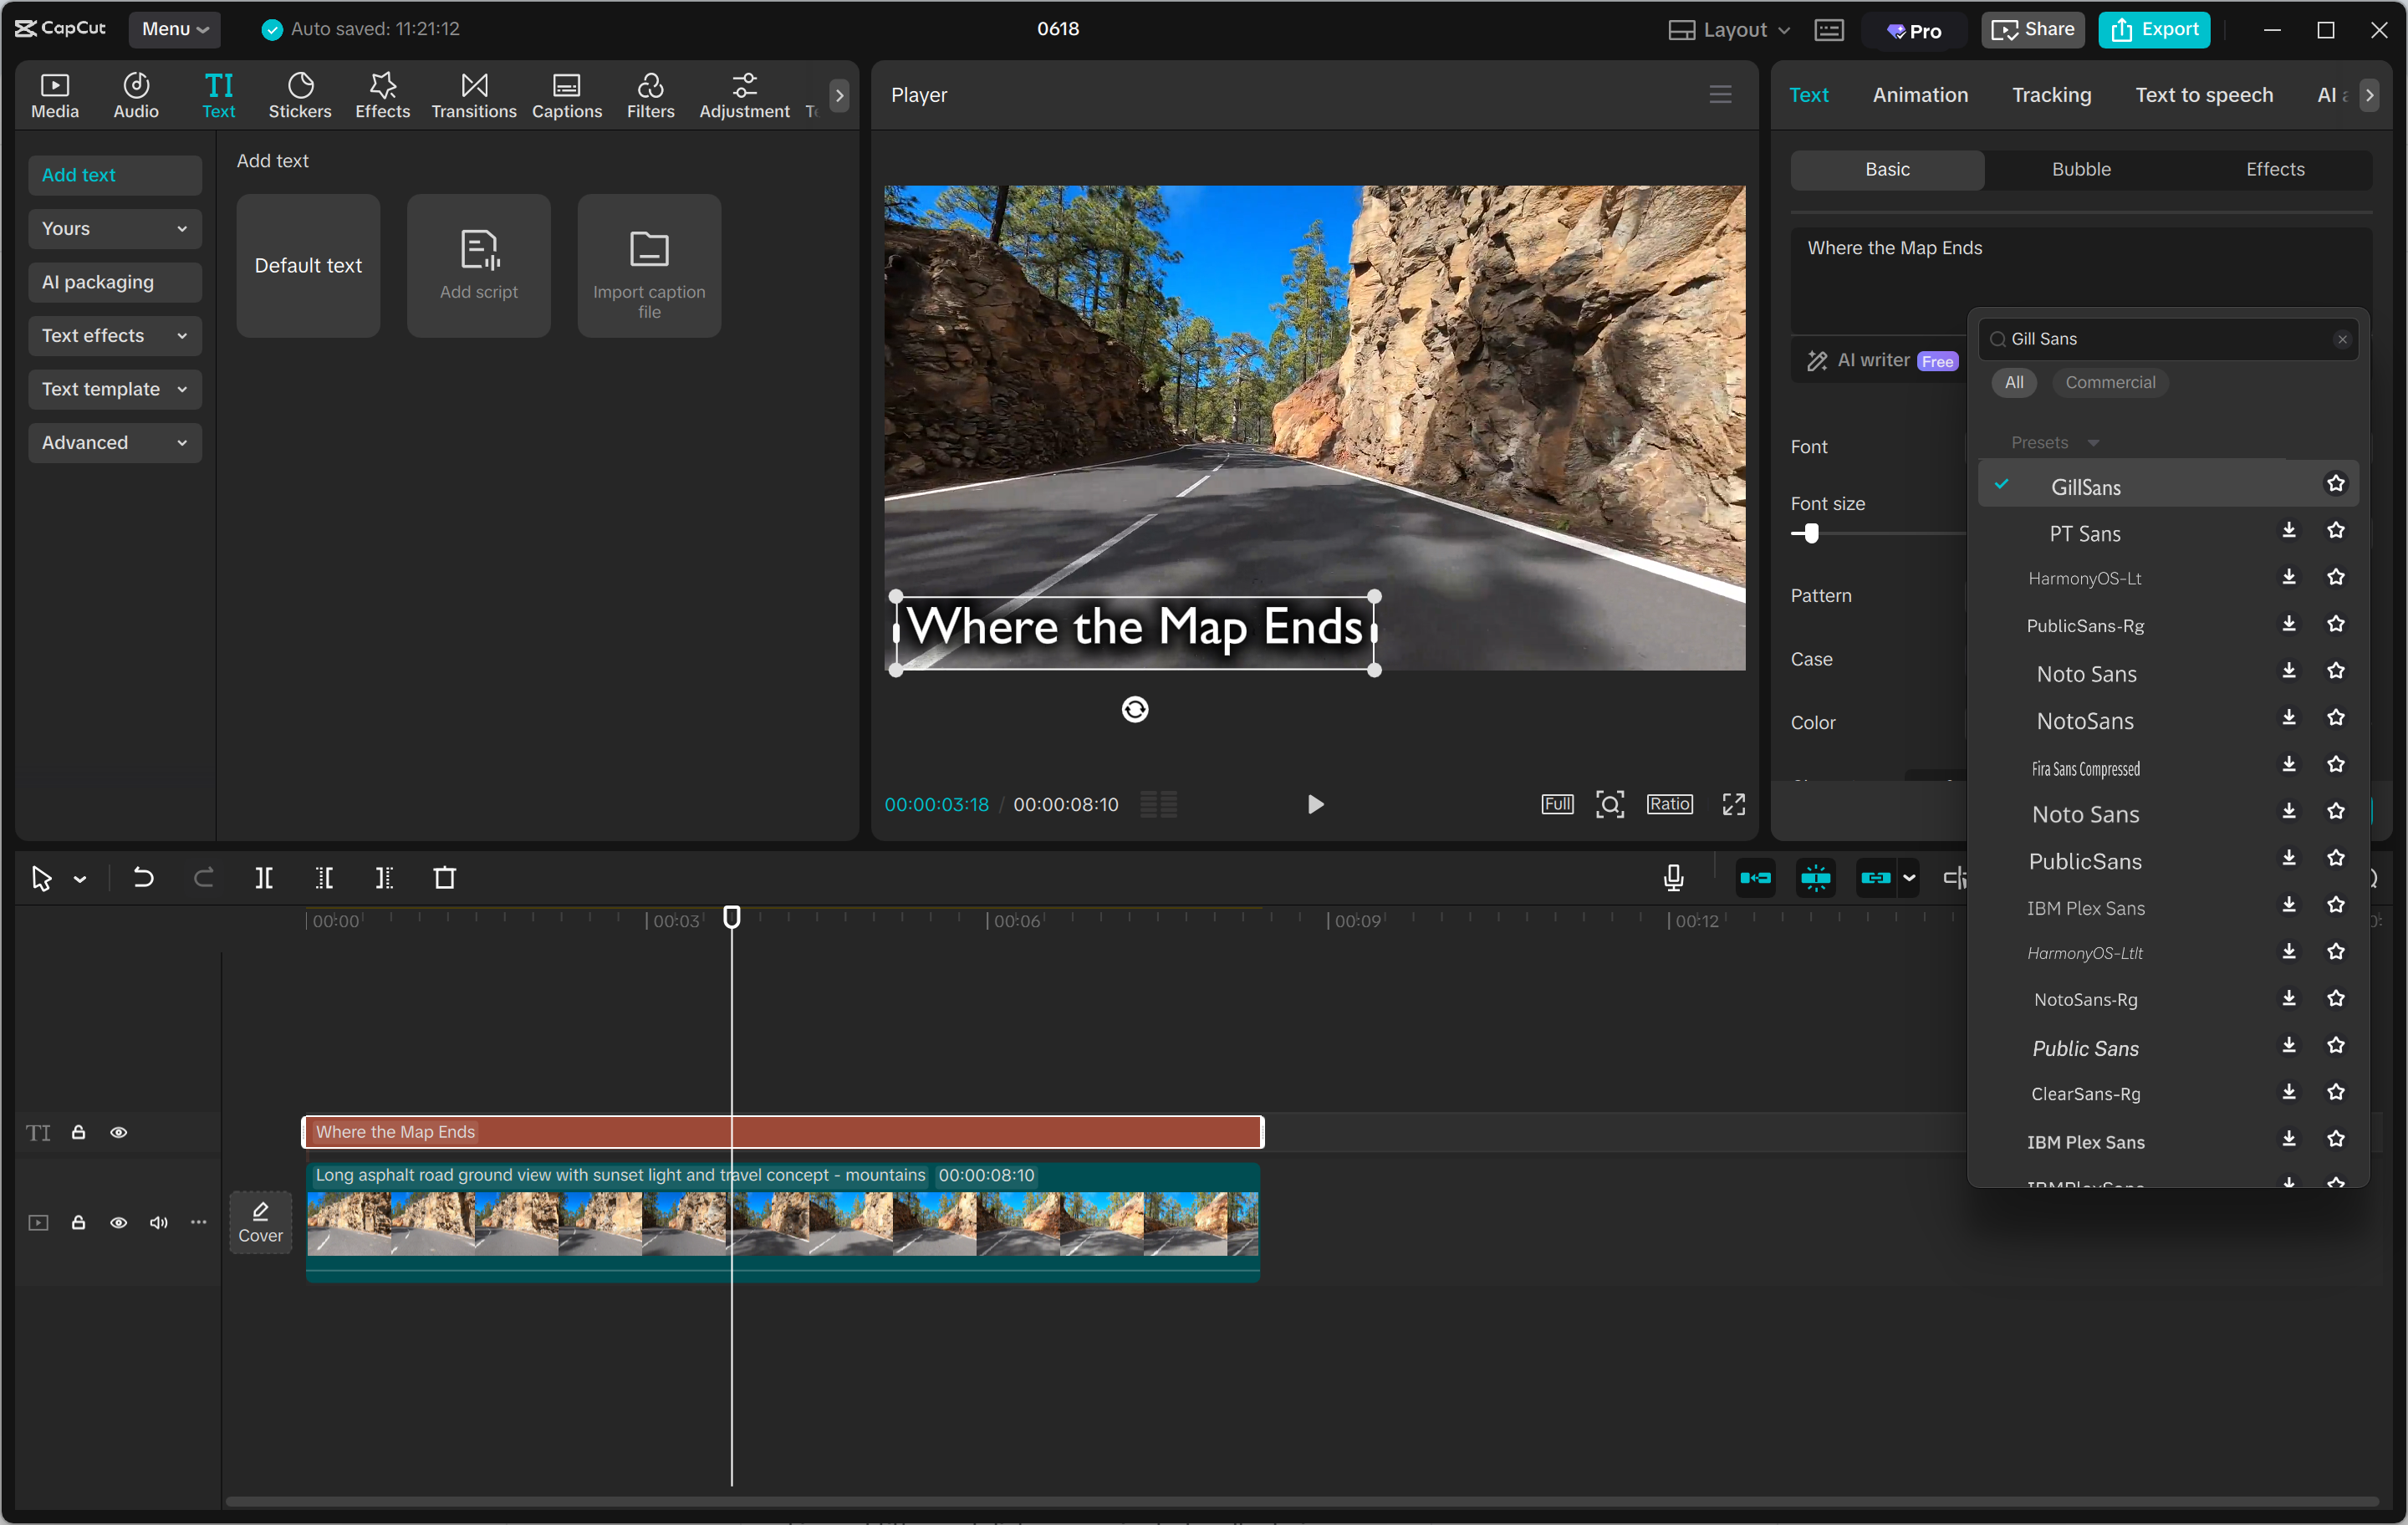2408x1525 pixels.
Task: Favorite the GillSans font star
Action: [2335, 484]
